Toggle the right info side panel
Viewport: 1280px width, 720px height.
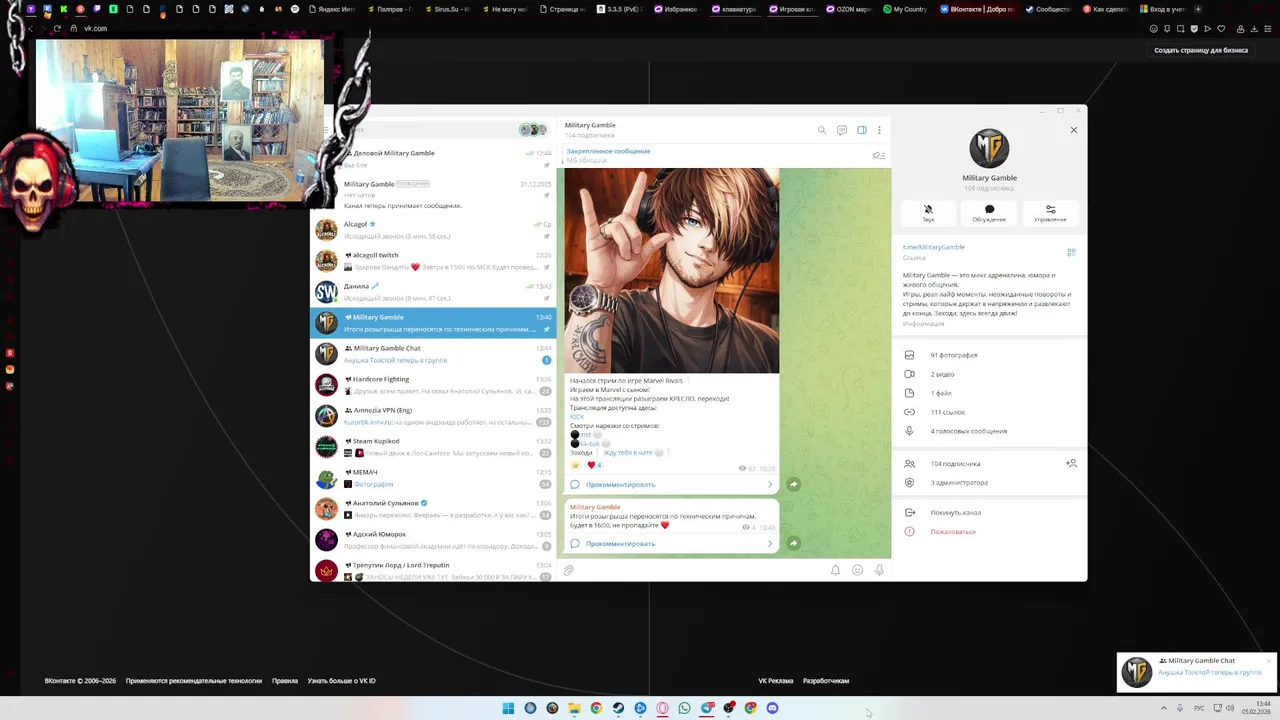(x=862, y=130)
